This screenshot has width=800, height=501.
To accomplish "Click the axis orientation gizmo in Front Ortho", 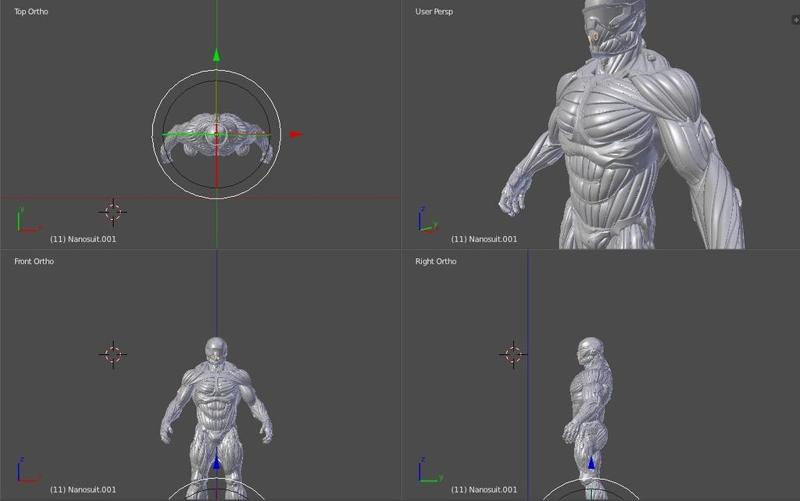I will click(28, 470).
